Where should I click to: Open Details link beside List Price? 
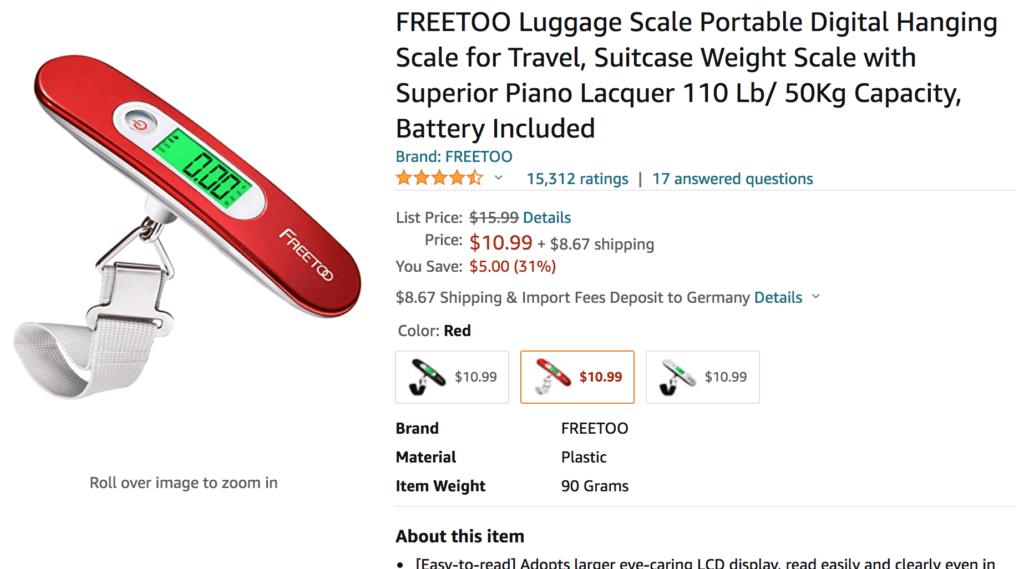[547, 217]
